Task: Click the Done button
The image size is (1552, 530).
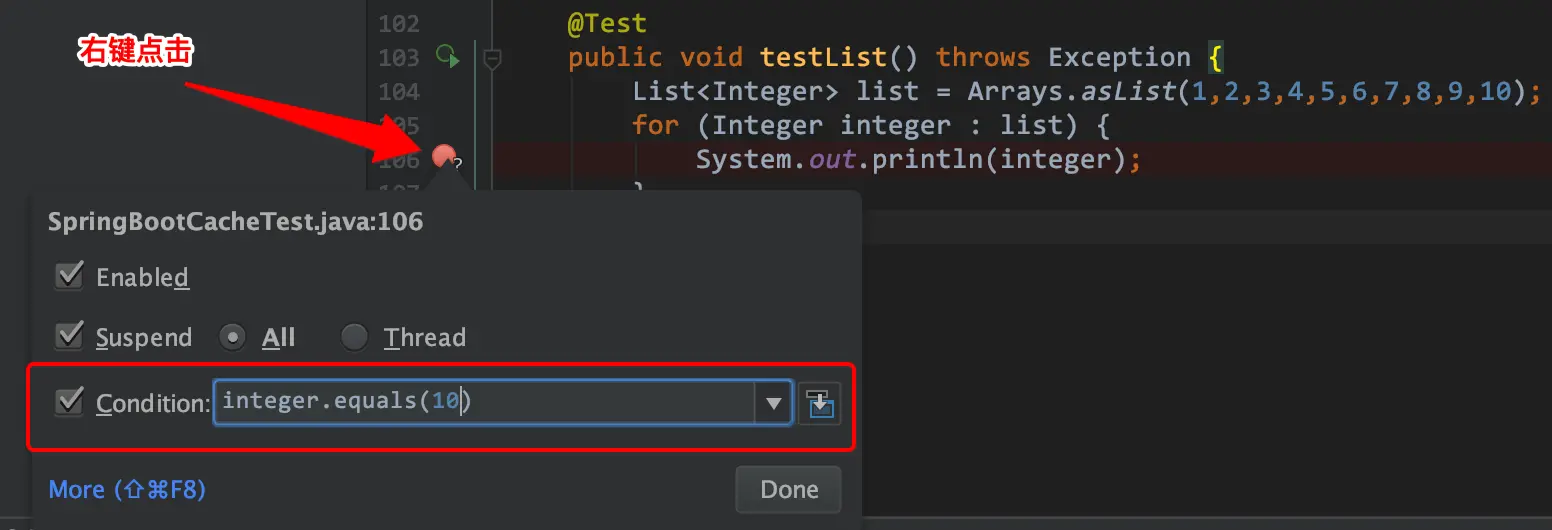Action: (x=789, y=489)
